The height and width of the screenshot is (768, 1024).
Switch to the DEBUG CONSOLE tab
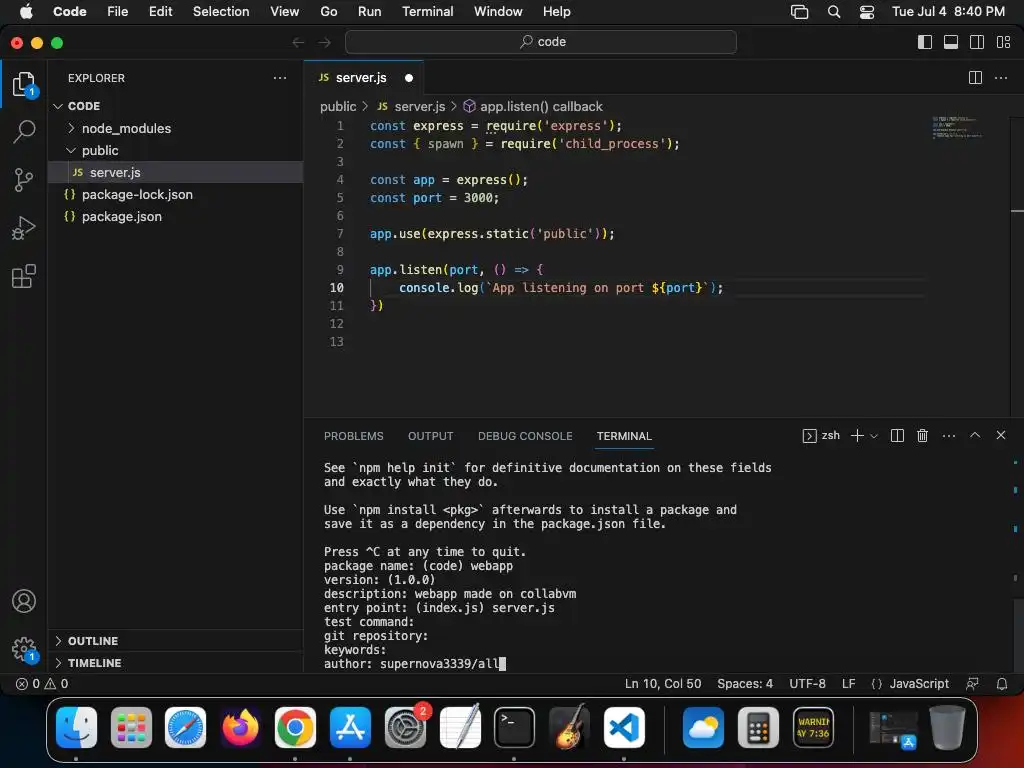tap(525, 436)
